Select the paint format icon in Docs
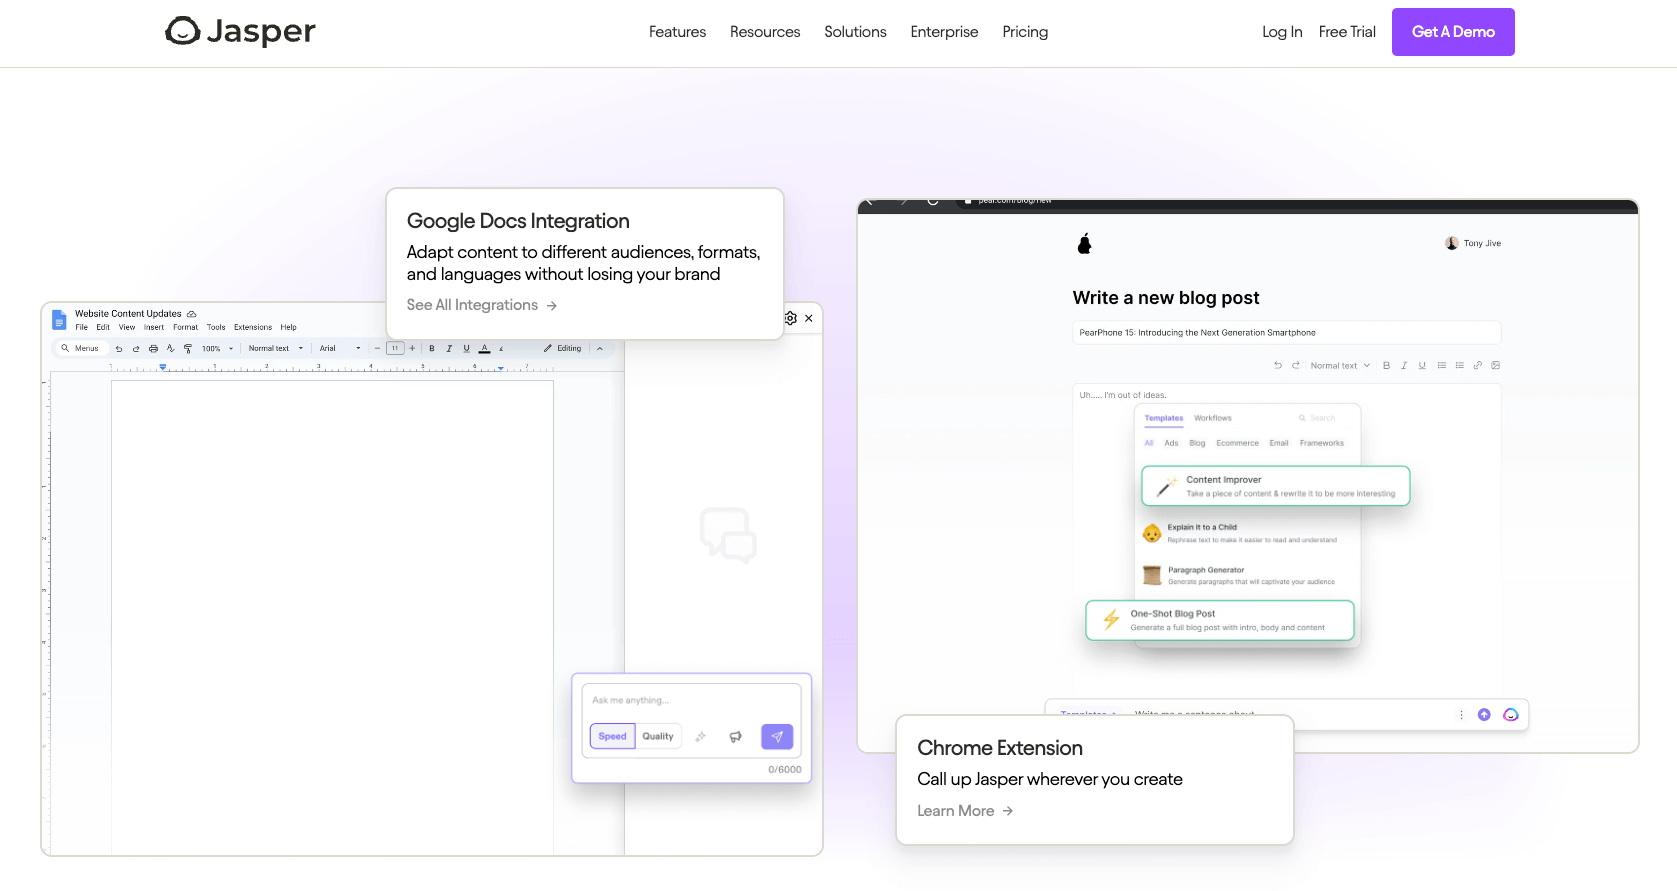 pyautogui.click(x=187, y=349)
